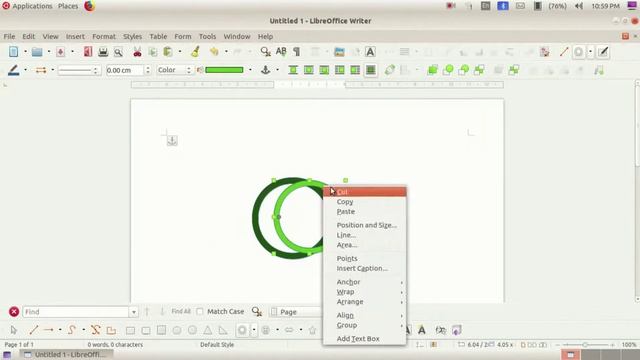640x360 pixels.
Task: Click the Open folder icon
Action: click(37, 52)
